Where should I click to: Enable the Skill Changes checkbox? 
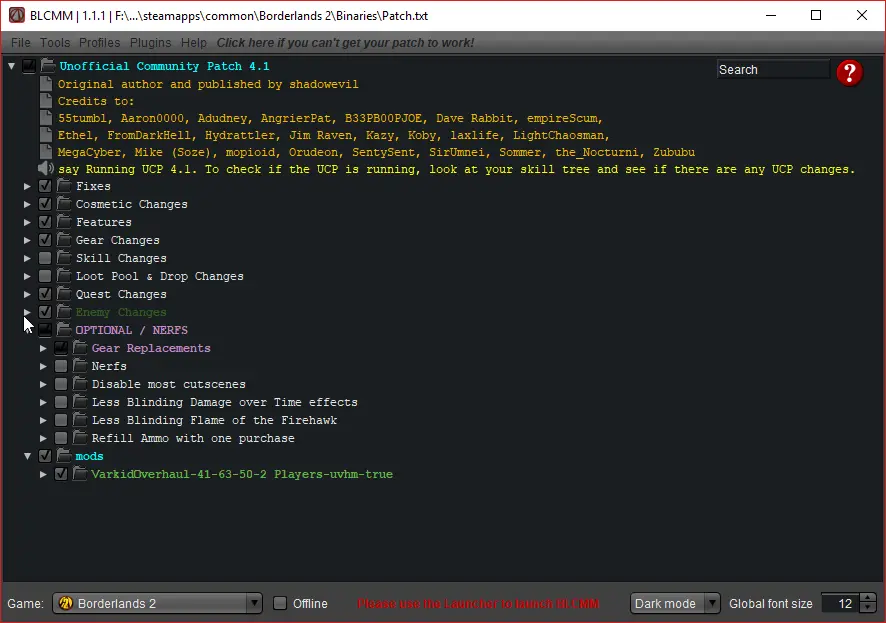click(45, 258)
